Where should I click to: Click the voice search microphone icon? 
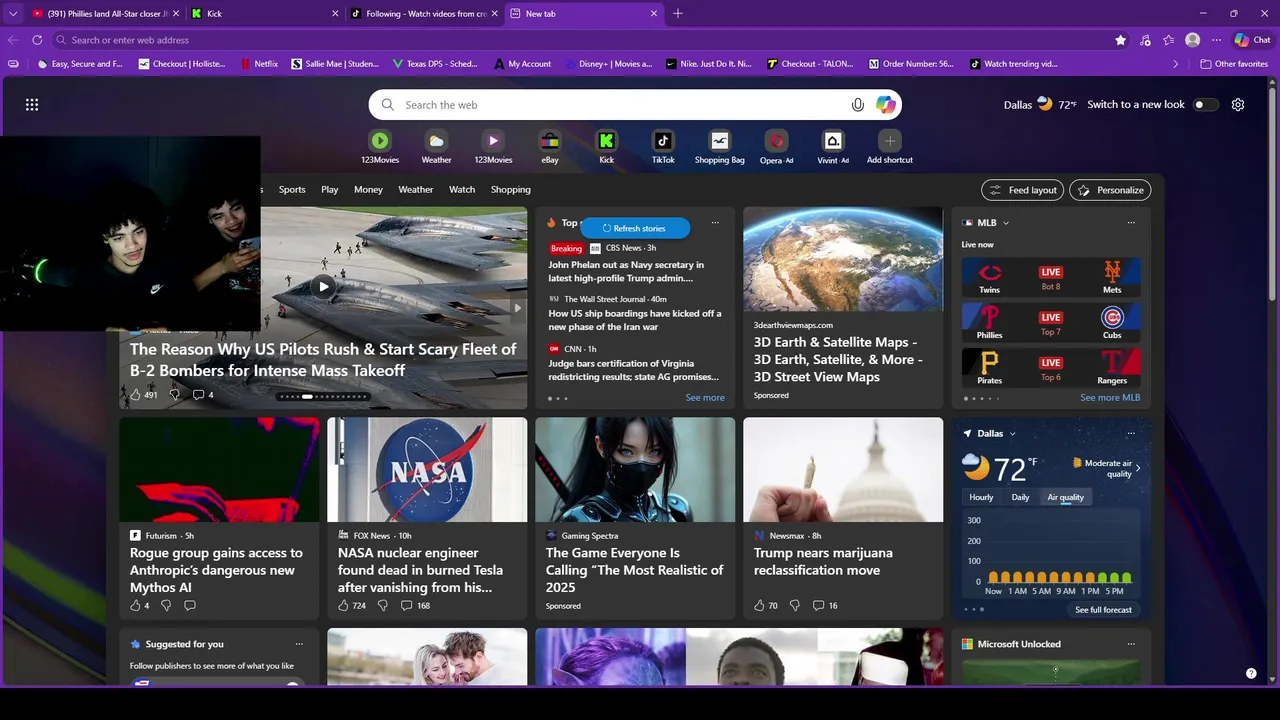pyautogui.click(x=858, y=105)
